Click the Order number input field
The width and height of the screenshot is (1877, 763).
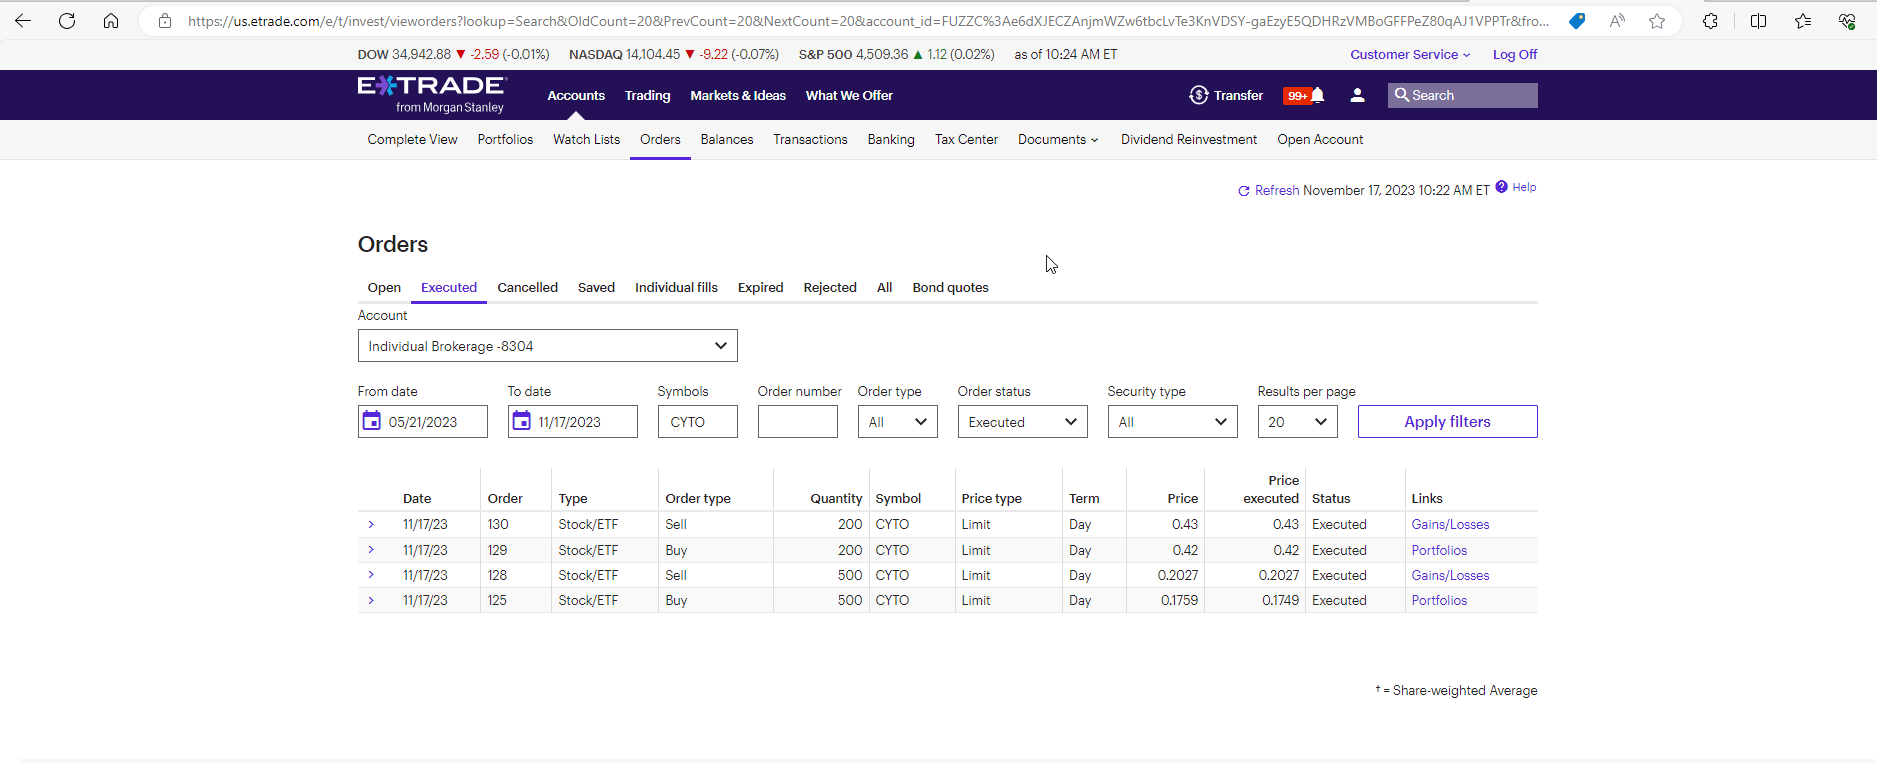coord(797,422)
